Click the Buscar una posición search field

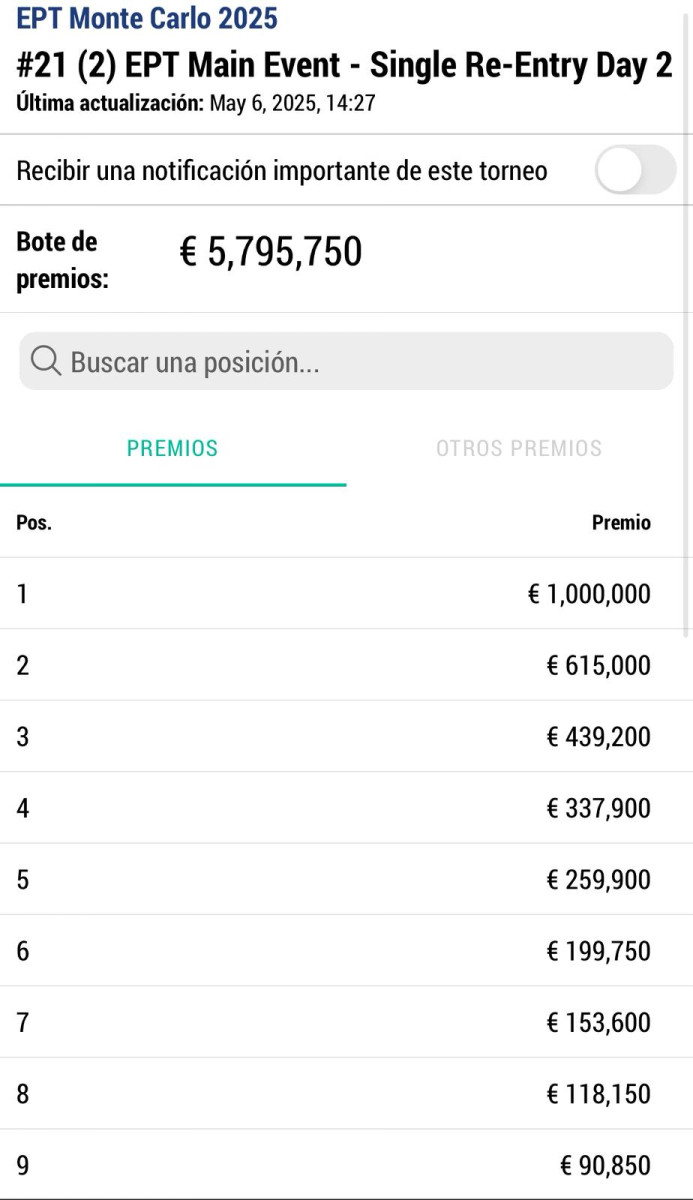click(x=360, y=361)
